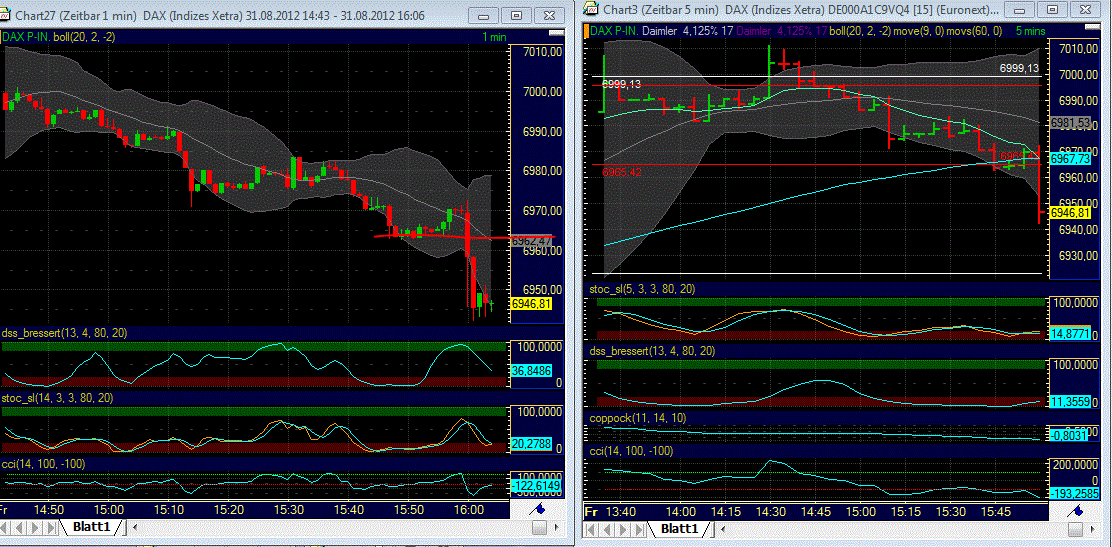Click red 6965,42 line label

tap(622, 172)
